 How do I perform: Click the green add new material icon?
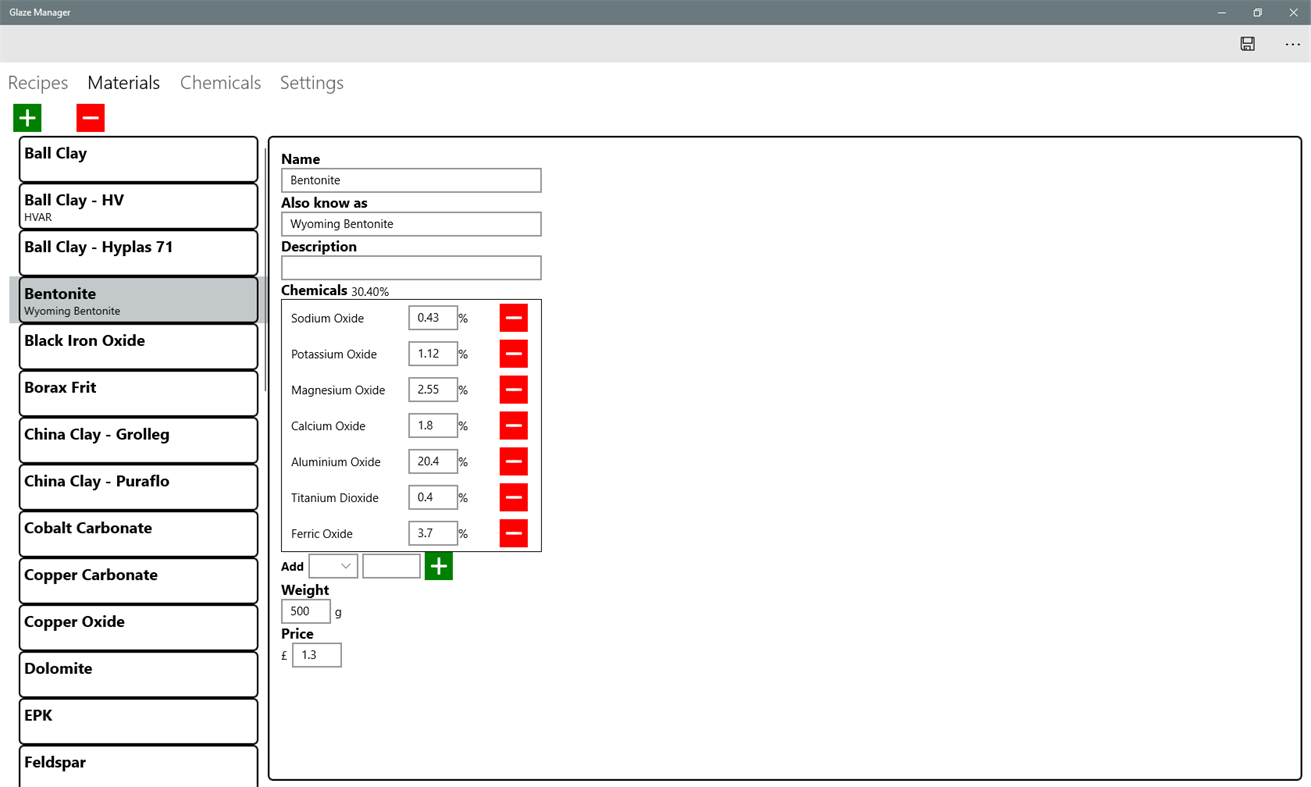pyautogui.click(x=26, y=117)
